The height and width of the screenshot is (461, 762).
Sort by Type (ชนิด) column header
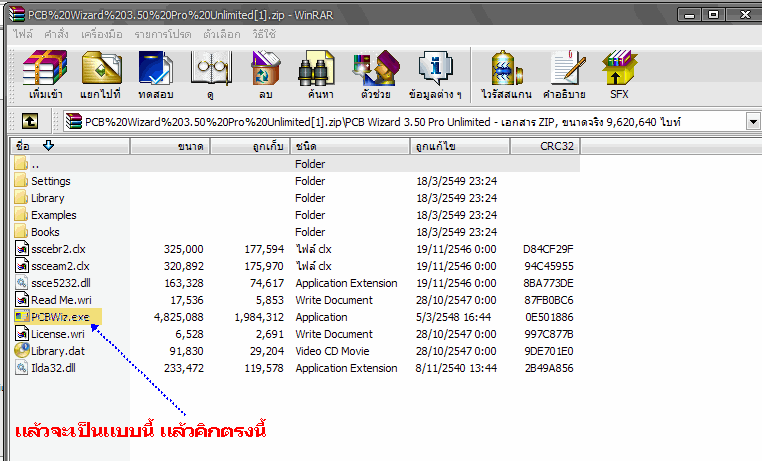[350, 146]
